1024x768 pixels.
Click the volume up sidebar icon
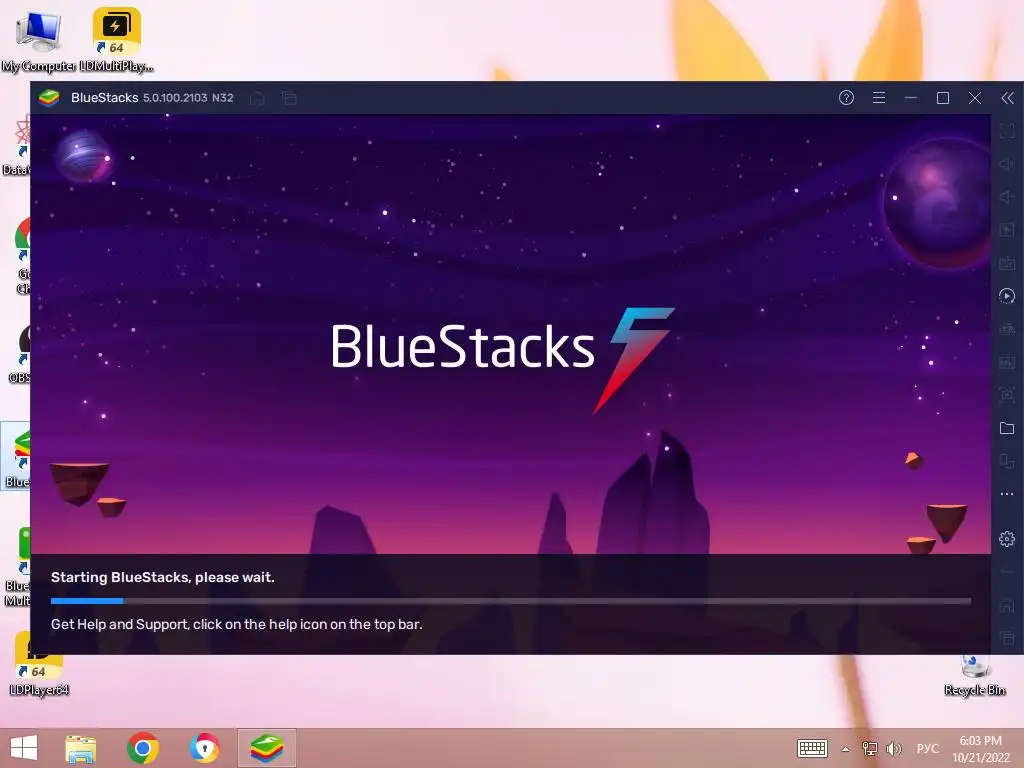[x=1007, y=164]
